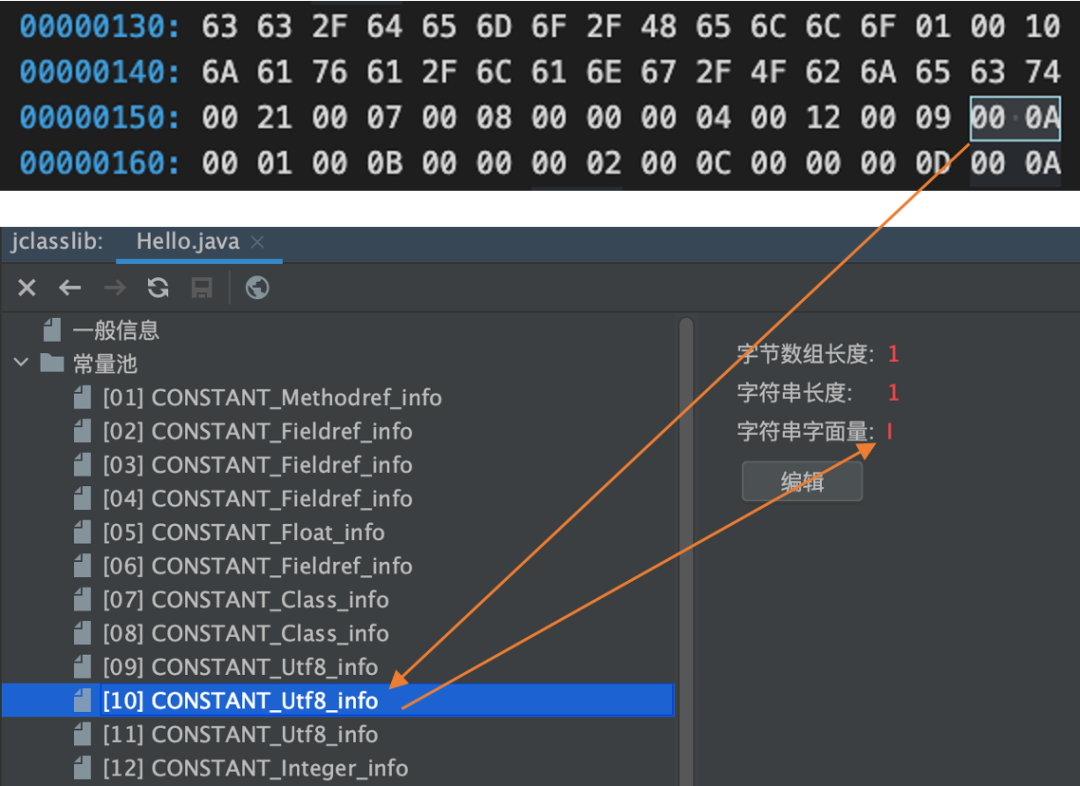
Task: Click the file icon of 一般信息
Action: click(x=52, y=330)
